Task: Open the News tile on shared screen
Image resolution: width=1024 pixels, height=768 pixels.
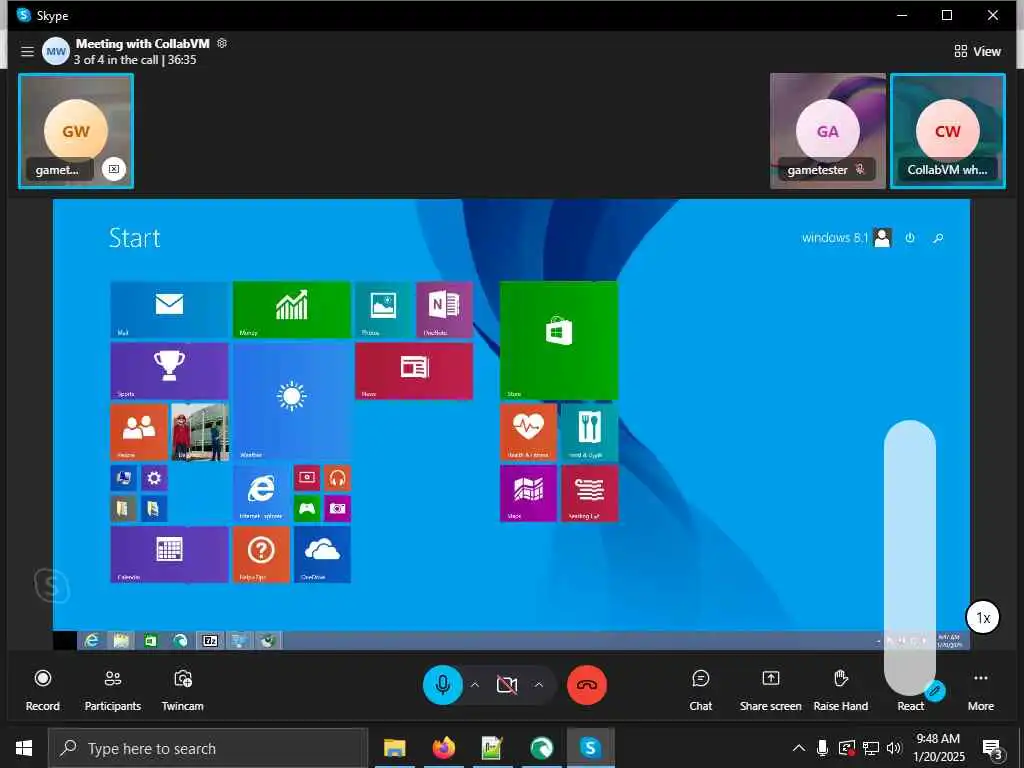Action: [x=414, y=371]
